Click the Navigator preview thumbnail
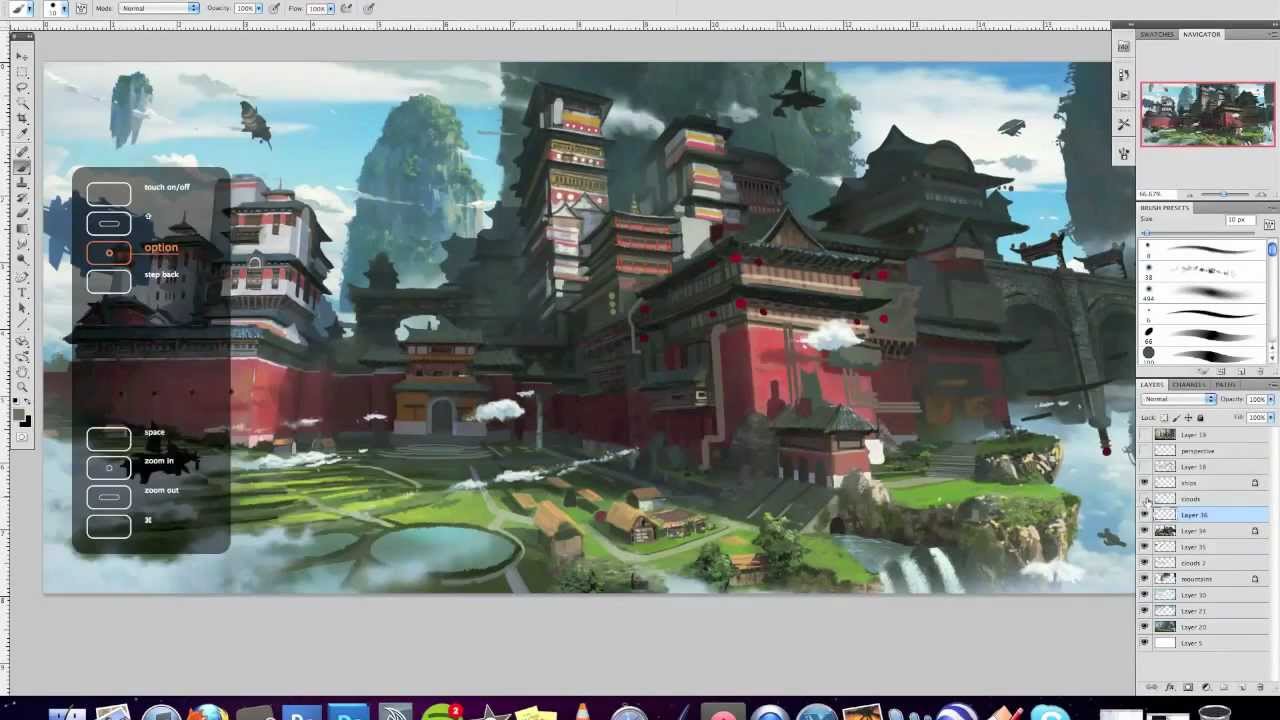Screen dimensions: 1280x720 (x=1208, y=114)
